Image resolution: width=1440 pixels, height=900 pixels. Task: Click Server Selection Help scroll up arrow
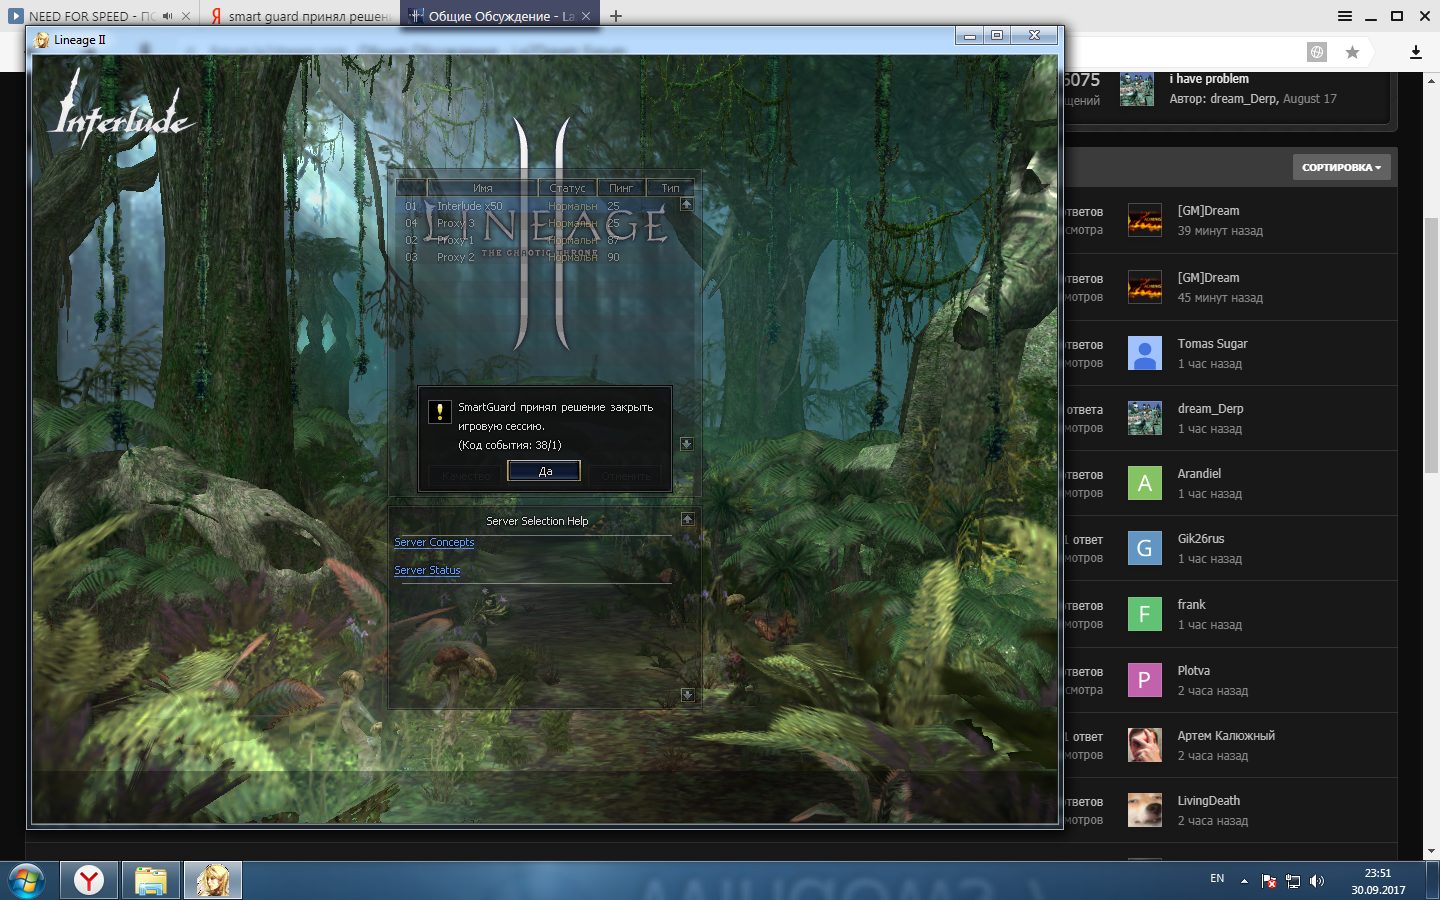point(687,519)
